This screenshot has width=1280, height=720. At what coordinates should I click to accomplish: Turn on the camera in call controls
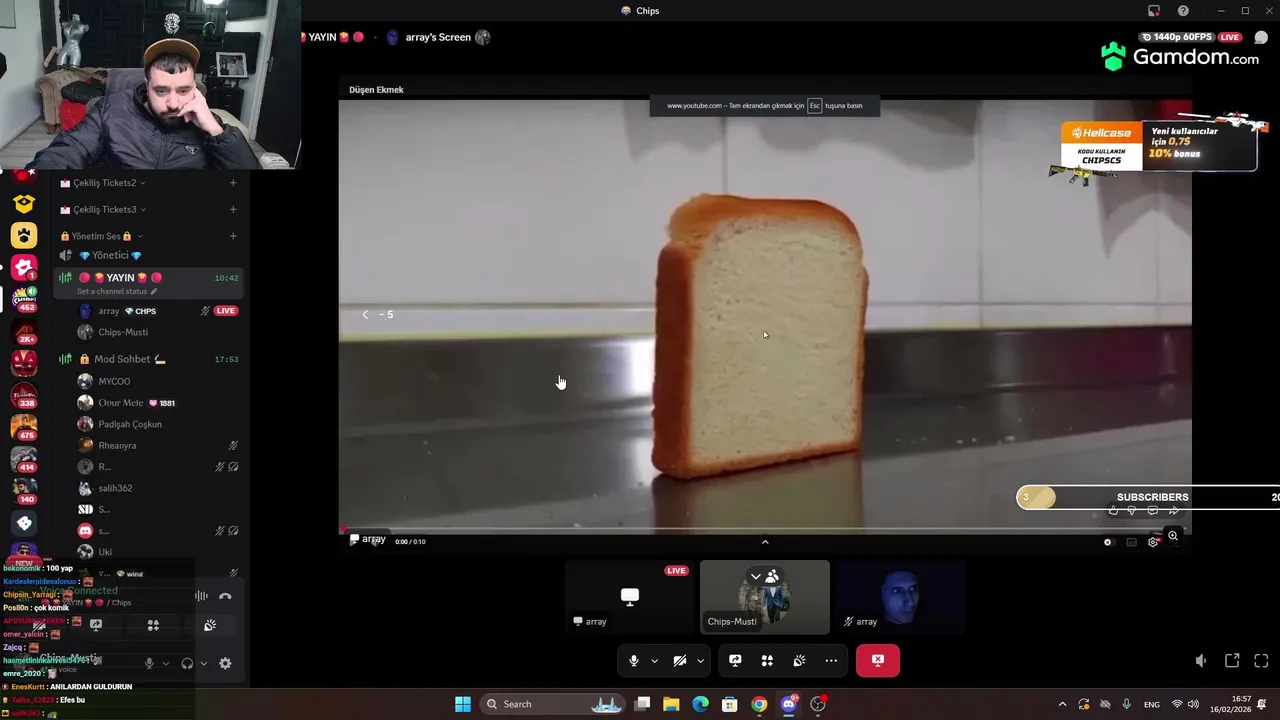point(680,661)
